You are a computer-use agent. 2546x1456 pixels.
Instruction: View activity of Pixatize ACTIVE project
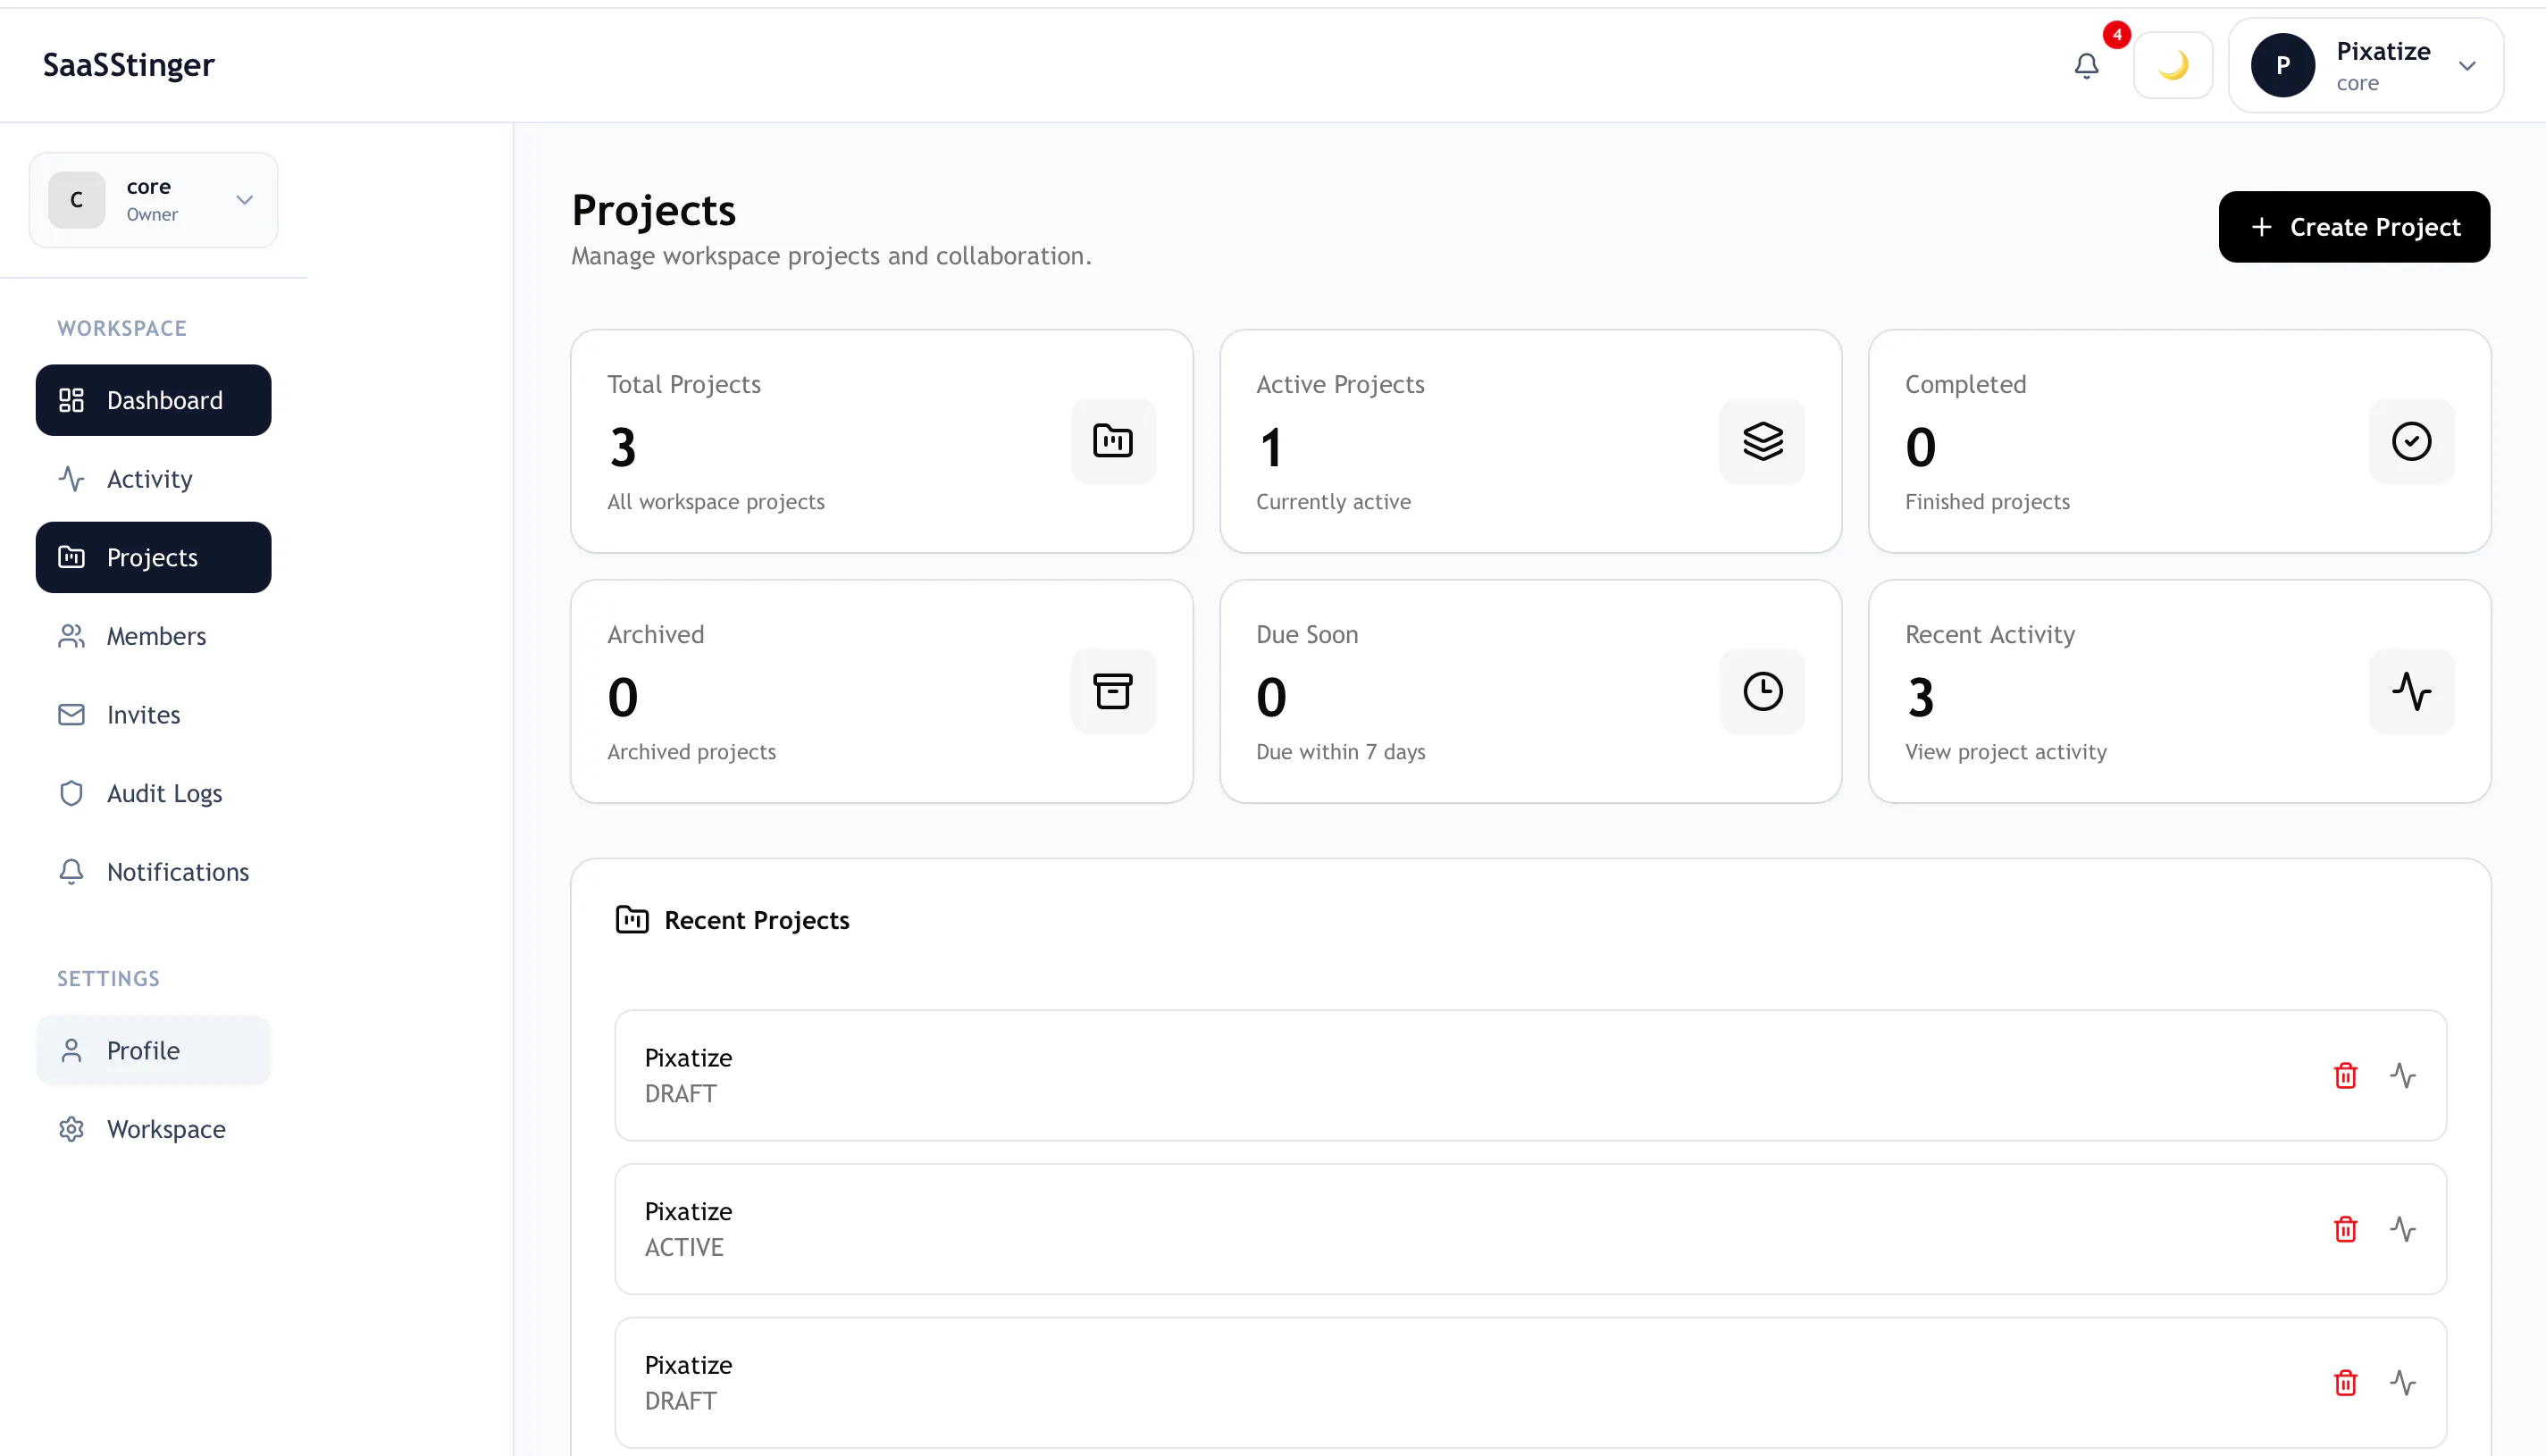pos(2403,1229)
